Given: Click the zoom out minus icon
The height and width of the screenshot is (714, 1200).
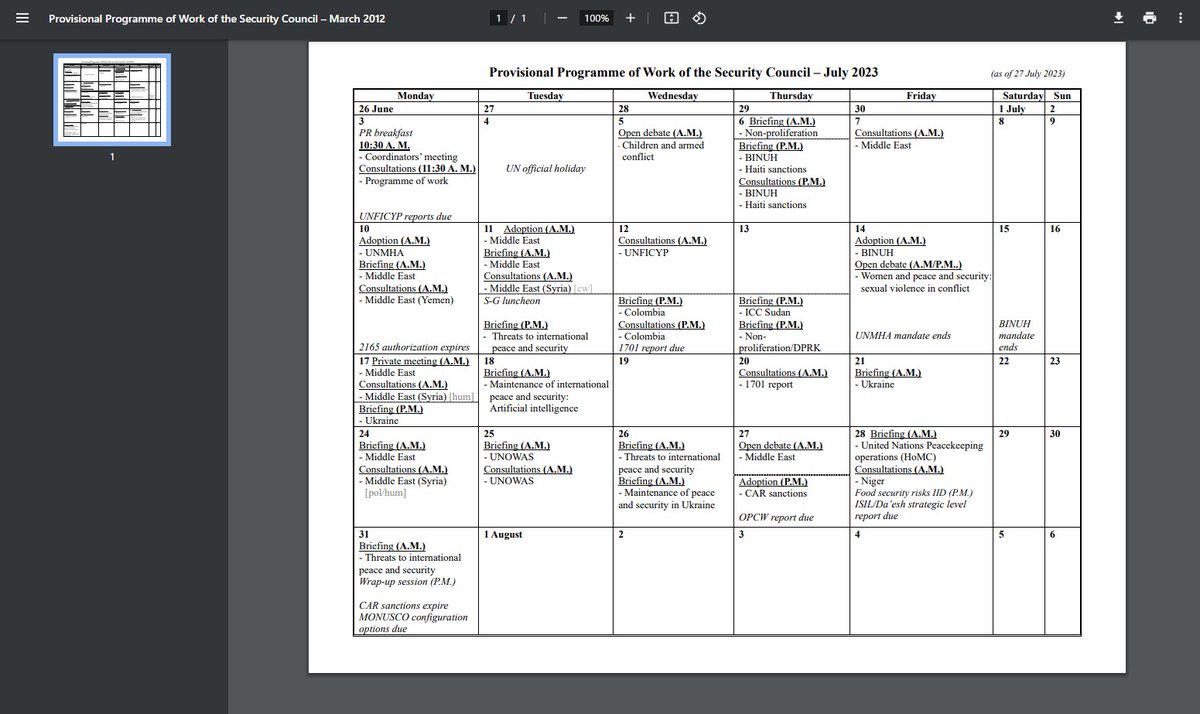Looking at the screenshot, I should 562,18.
